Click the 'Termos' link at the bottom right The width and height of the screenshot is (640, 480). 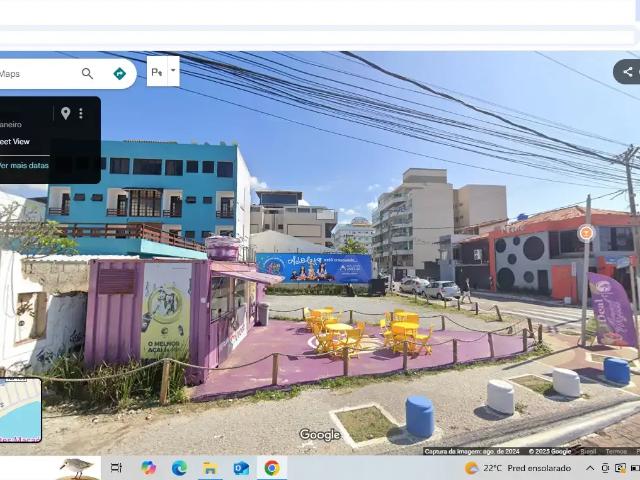(616, 451)
